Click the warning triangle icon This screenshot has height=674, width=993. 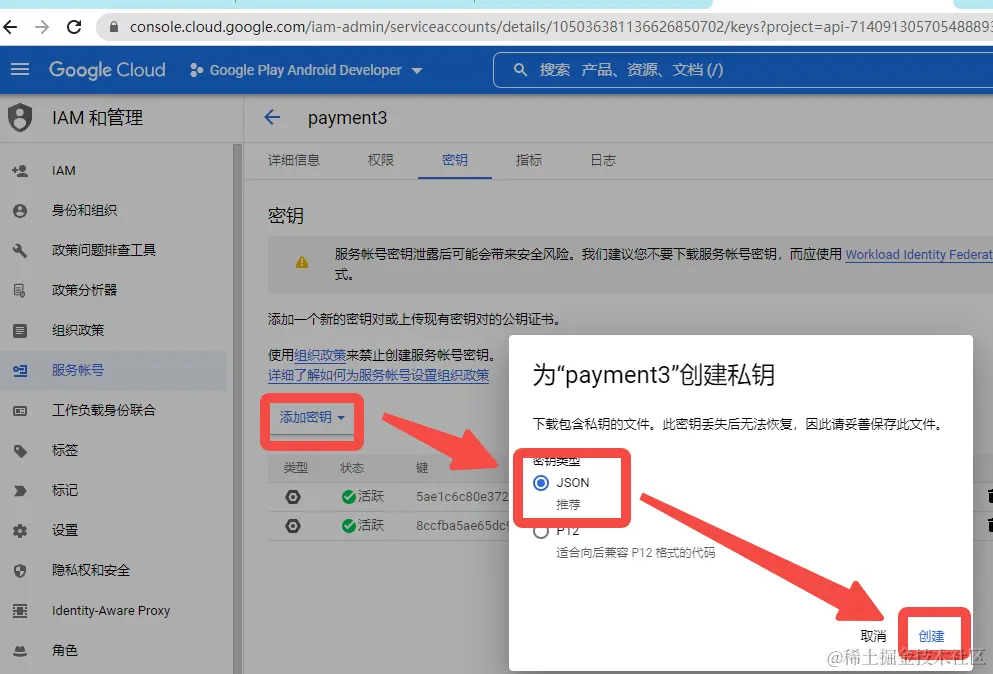click(x=302, y=262)
